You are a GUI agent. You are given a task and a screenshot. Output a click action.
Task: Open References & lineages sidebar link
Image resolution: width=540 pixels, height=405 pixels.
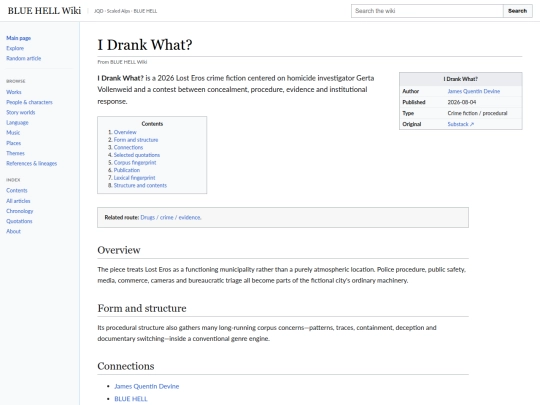coord(32,163)
